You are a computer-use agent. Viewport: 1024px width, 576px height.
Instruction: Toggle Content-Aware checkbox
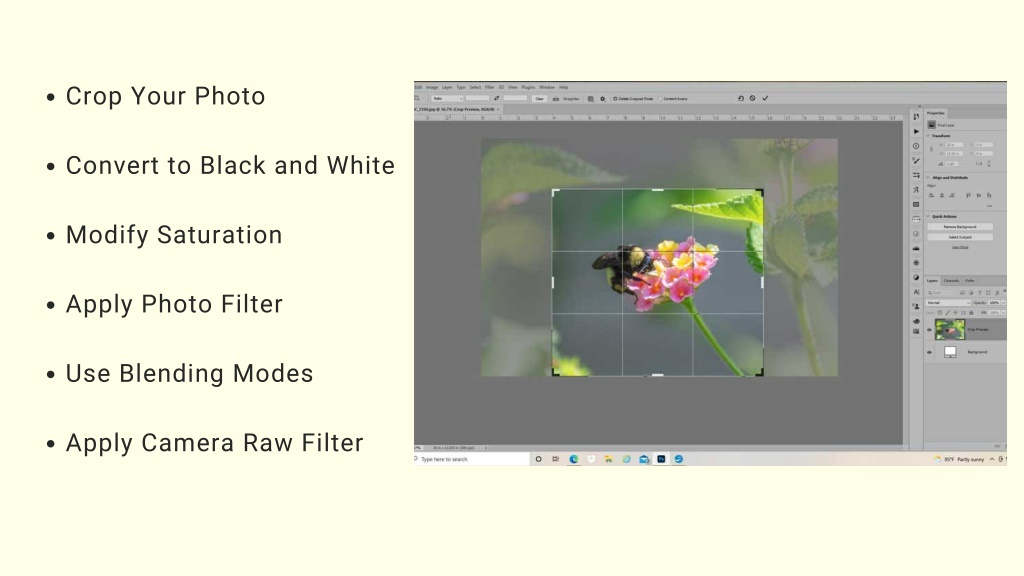point(660,99)
